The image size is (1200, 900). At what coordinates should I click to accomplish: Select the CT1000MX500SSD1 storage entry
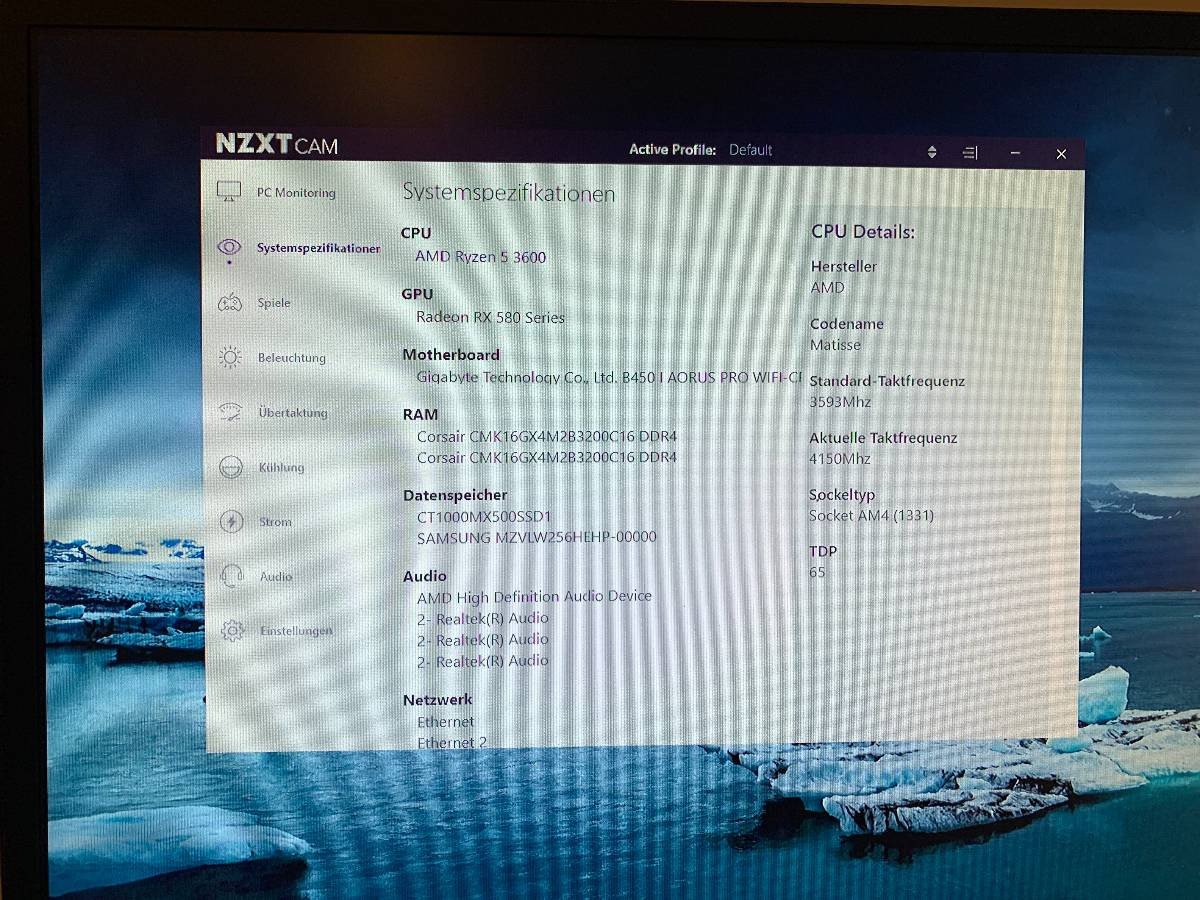coord(484,517)
